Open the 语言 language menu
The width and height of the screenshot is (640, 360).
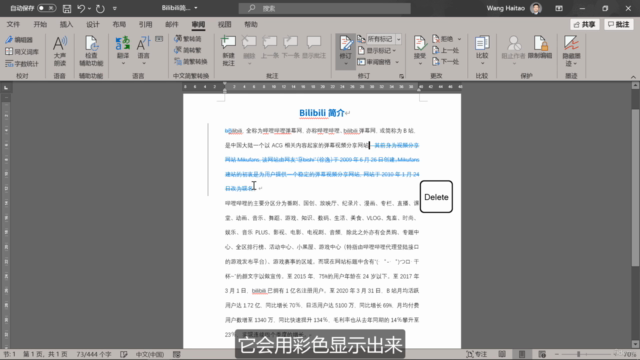(144, 51)
